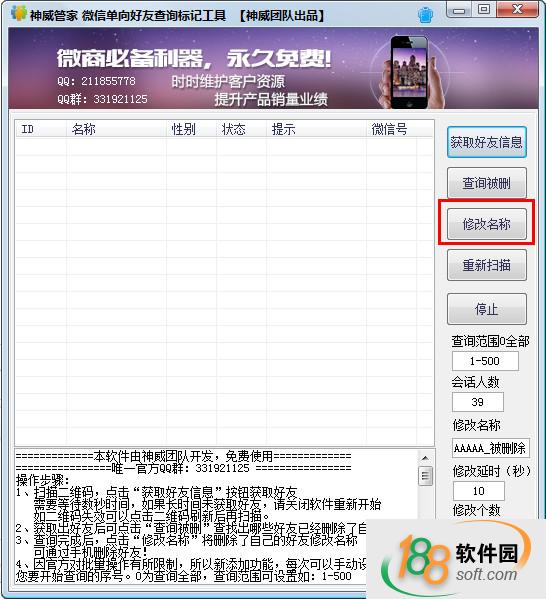
Task: Click 查询被删 button
Action: [x=486, y=183]
